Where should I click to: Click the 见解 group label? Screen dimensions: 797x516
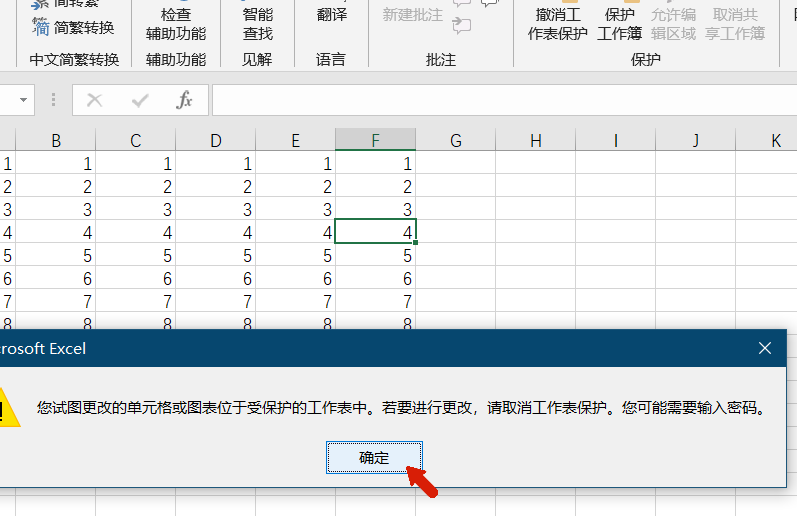click(x=257, y=59)
